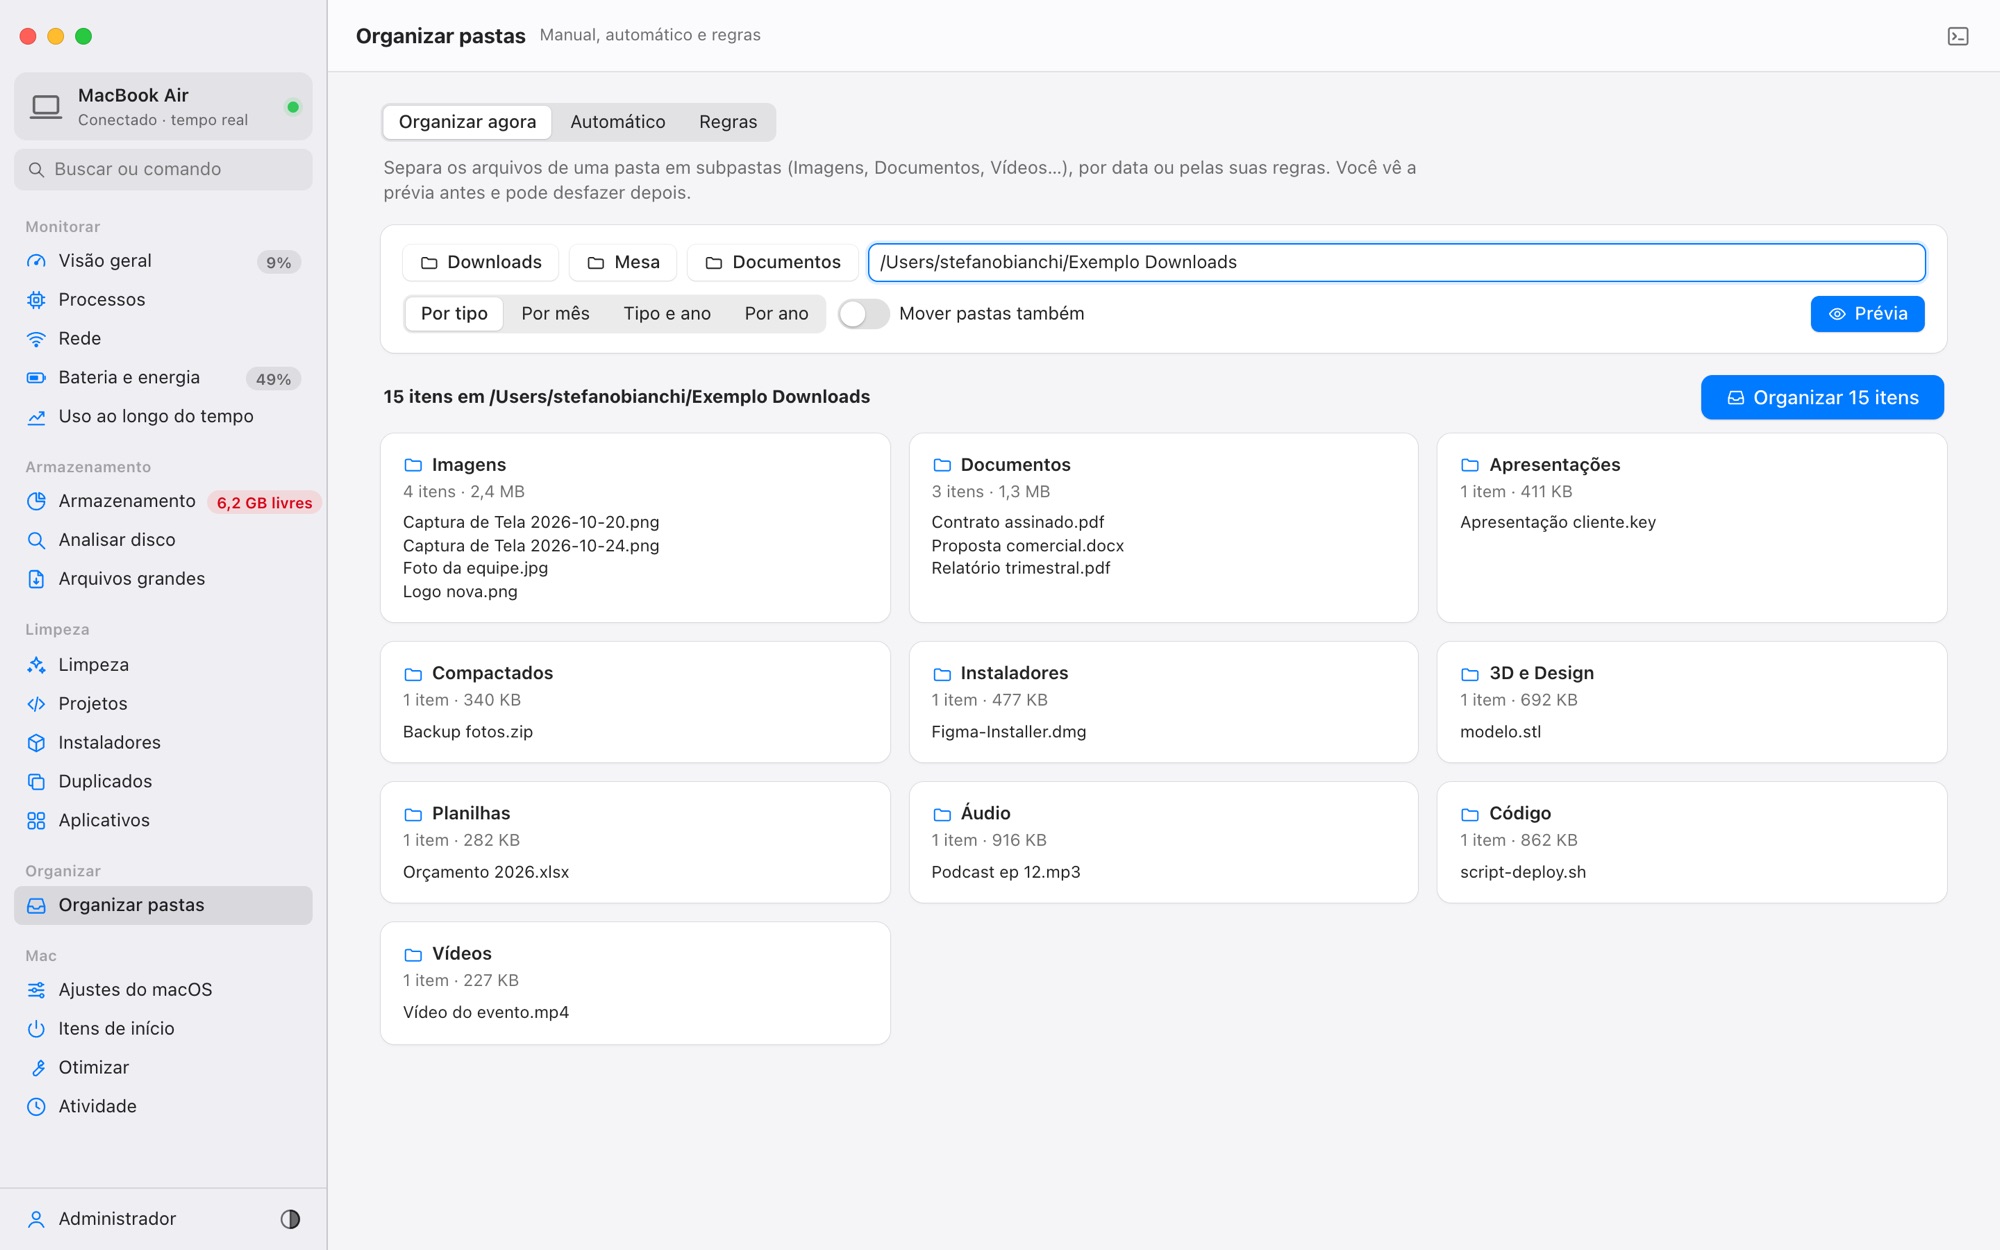Open Arquivos grandes
The width and height of the screenshot is (2000, 1250).
163,579
